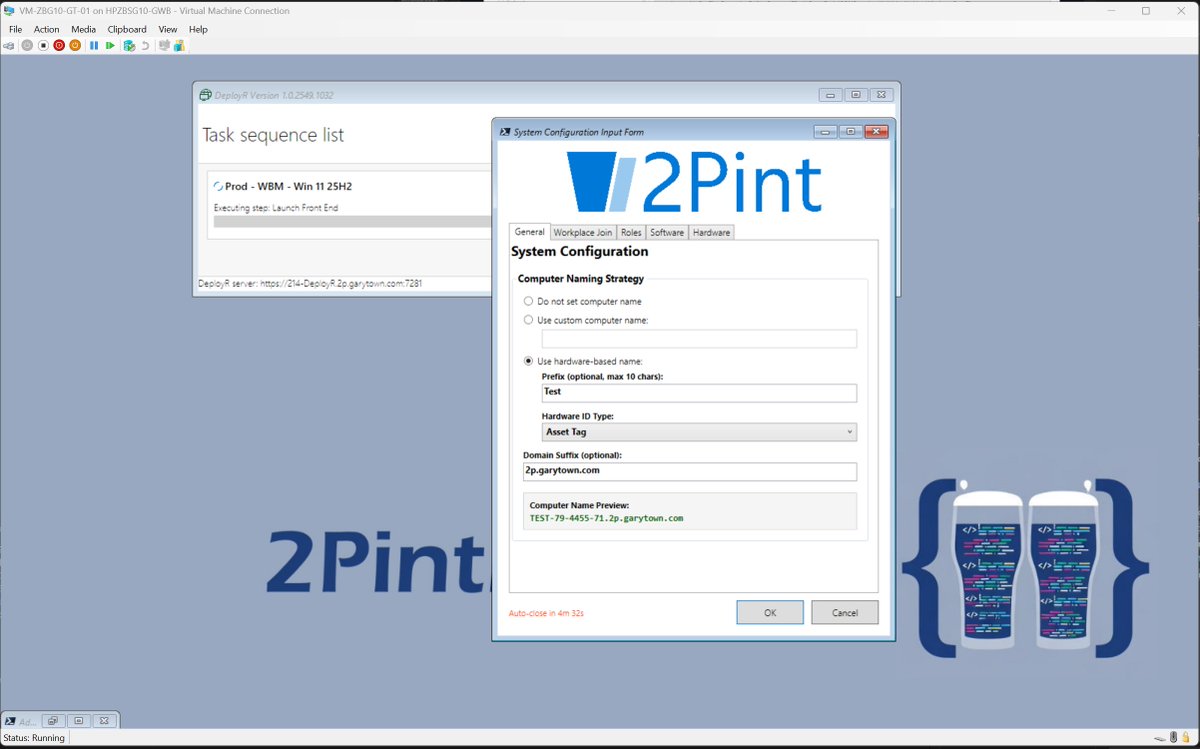Pause the virtual machine
Image resolution: width=1200 pixels, height=749 pixels.
[94, 46]
